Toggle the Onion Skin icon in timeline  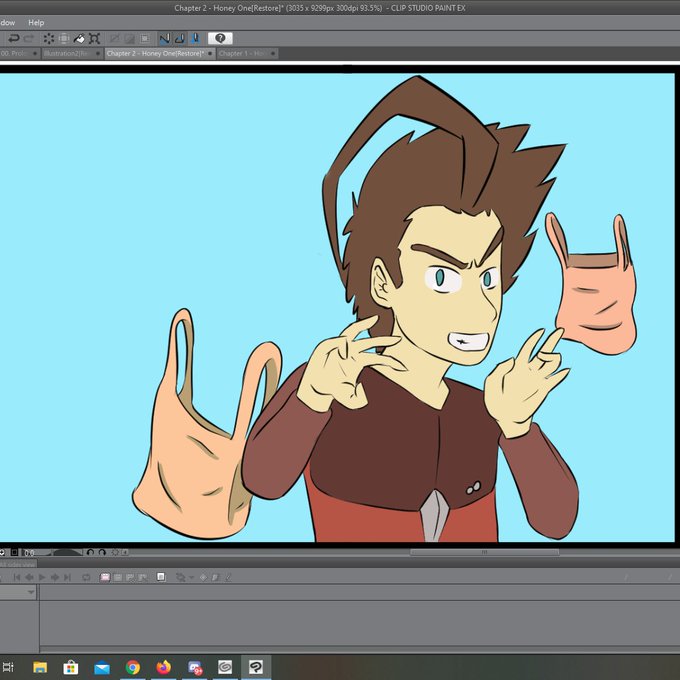[x=161, y=577]
